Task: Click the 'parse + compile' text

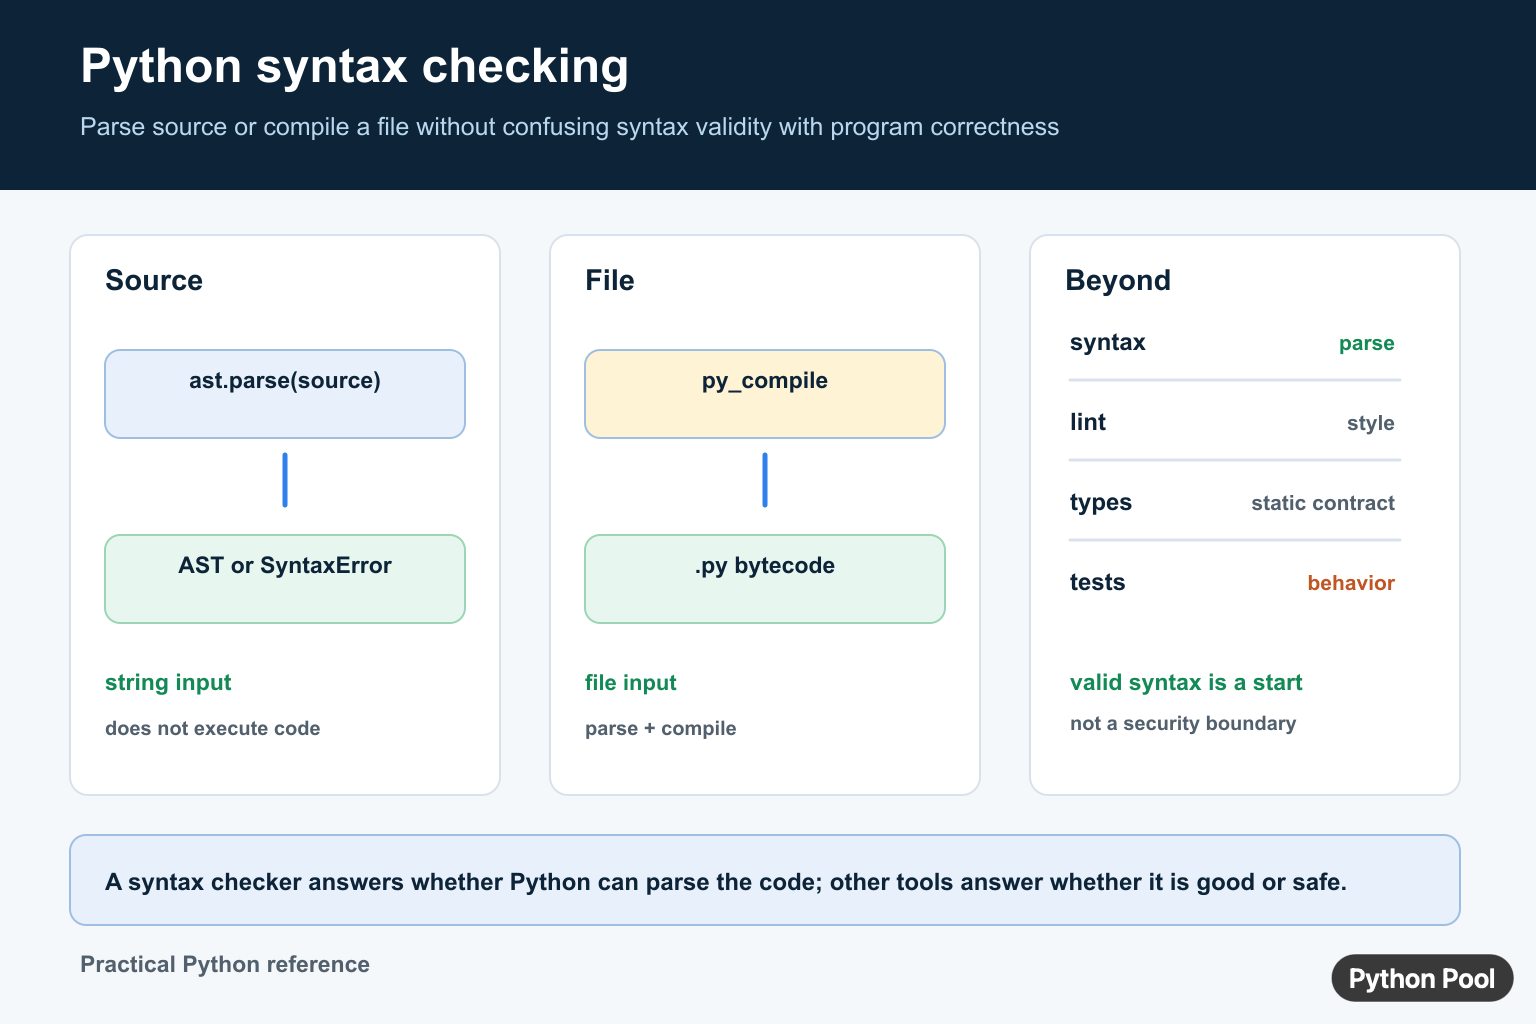Action: [660, 728]
